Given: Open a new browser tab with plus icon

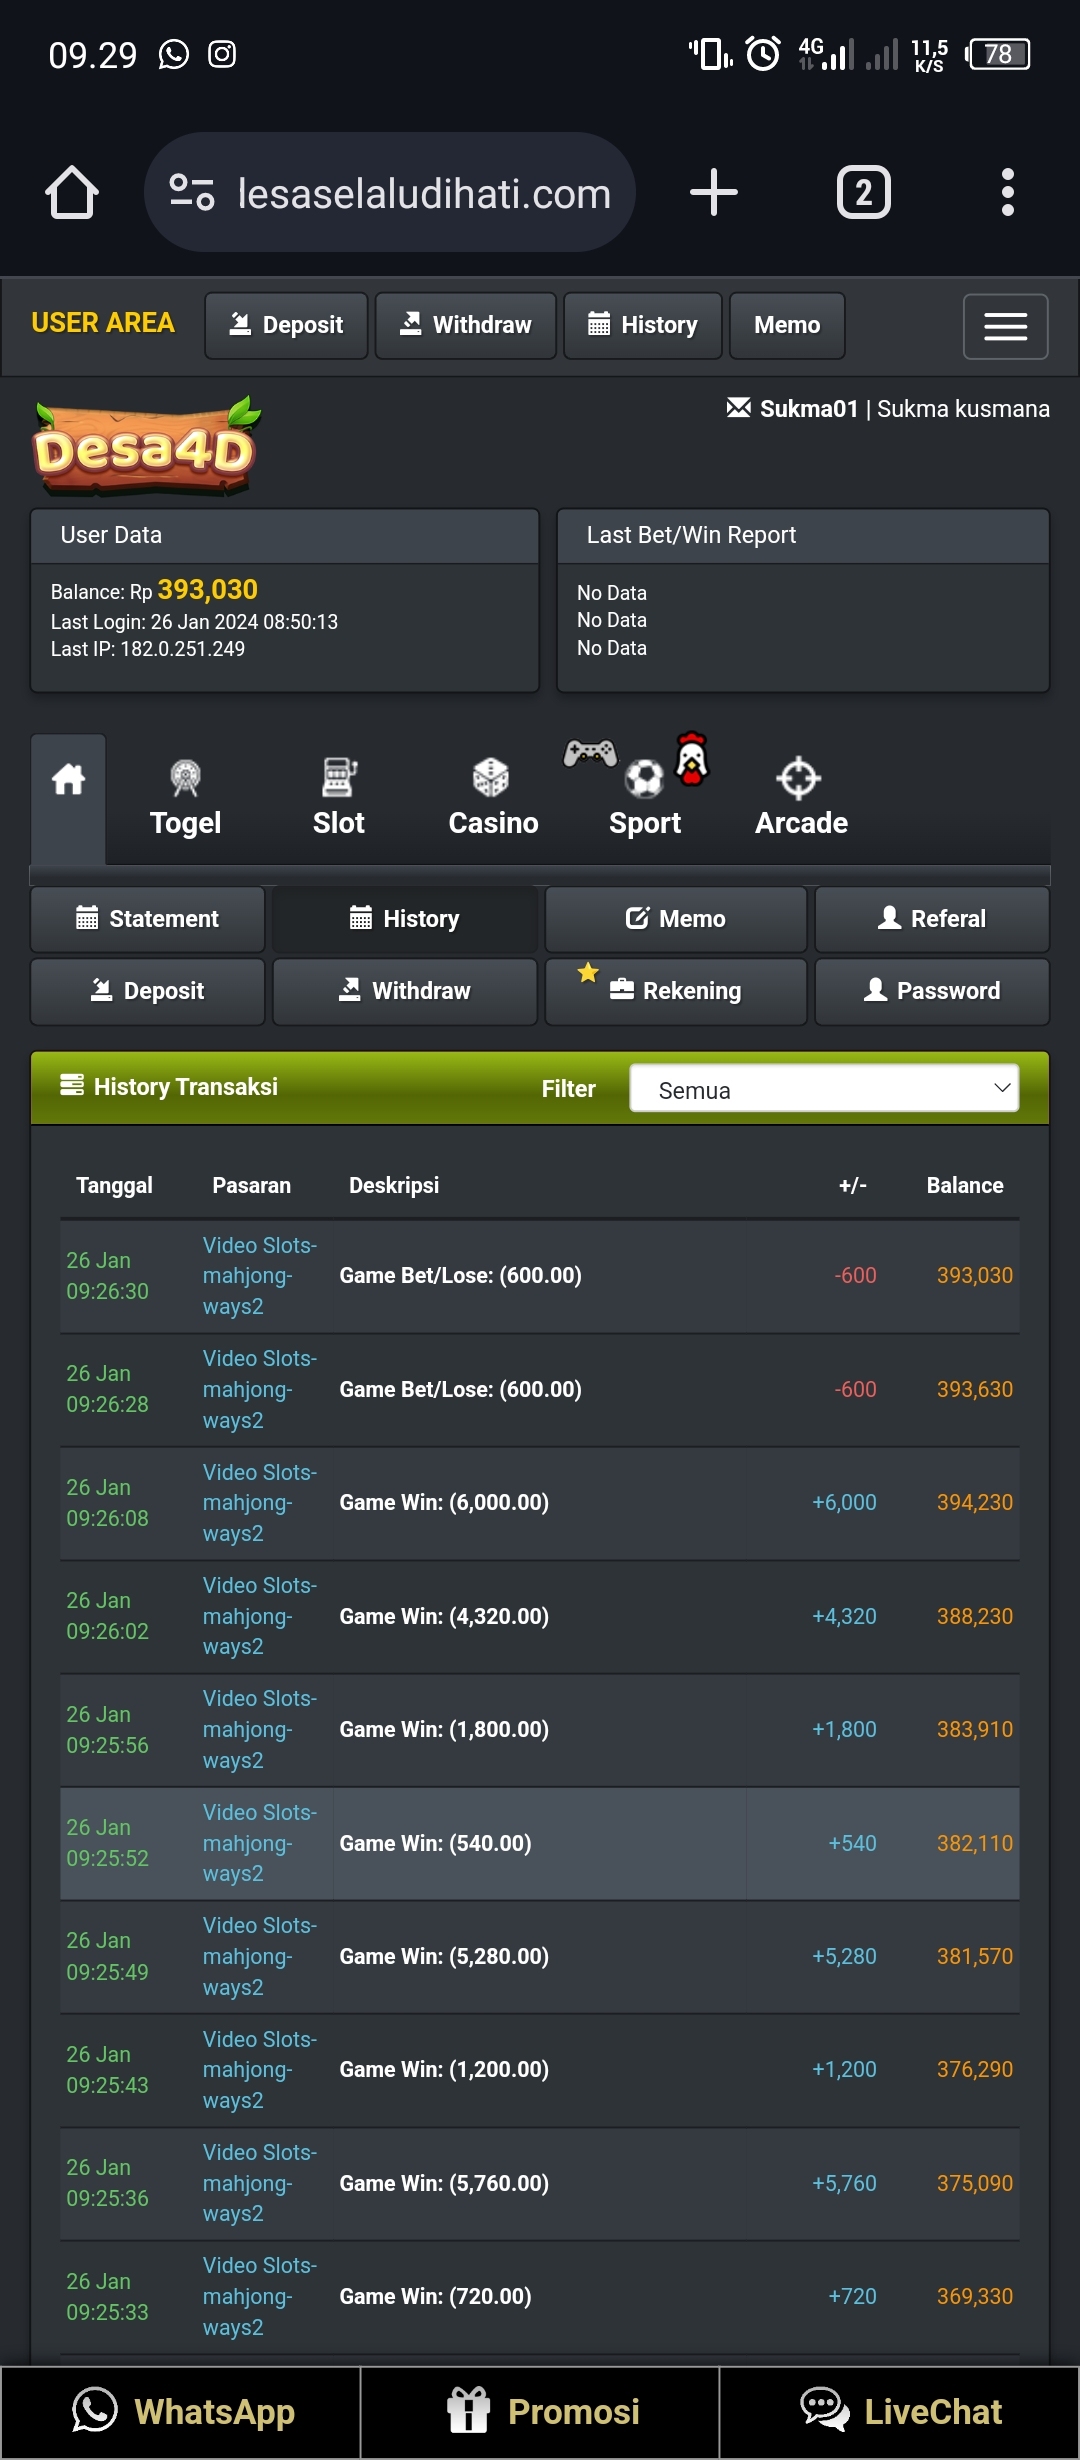Looking at the screenshot, I should click(713, 192).
